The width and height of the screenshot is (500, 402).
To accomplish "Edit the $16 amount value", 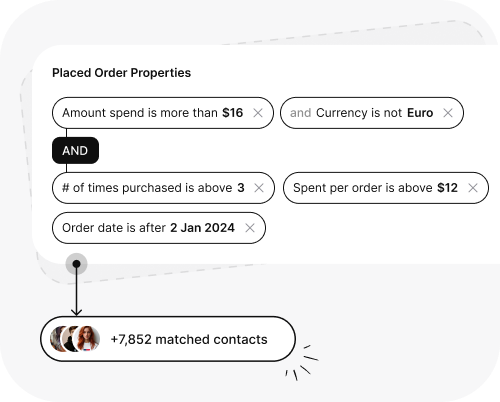I will [x=233, y=113].
